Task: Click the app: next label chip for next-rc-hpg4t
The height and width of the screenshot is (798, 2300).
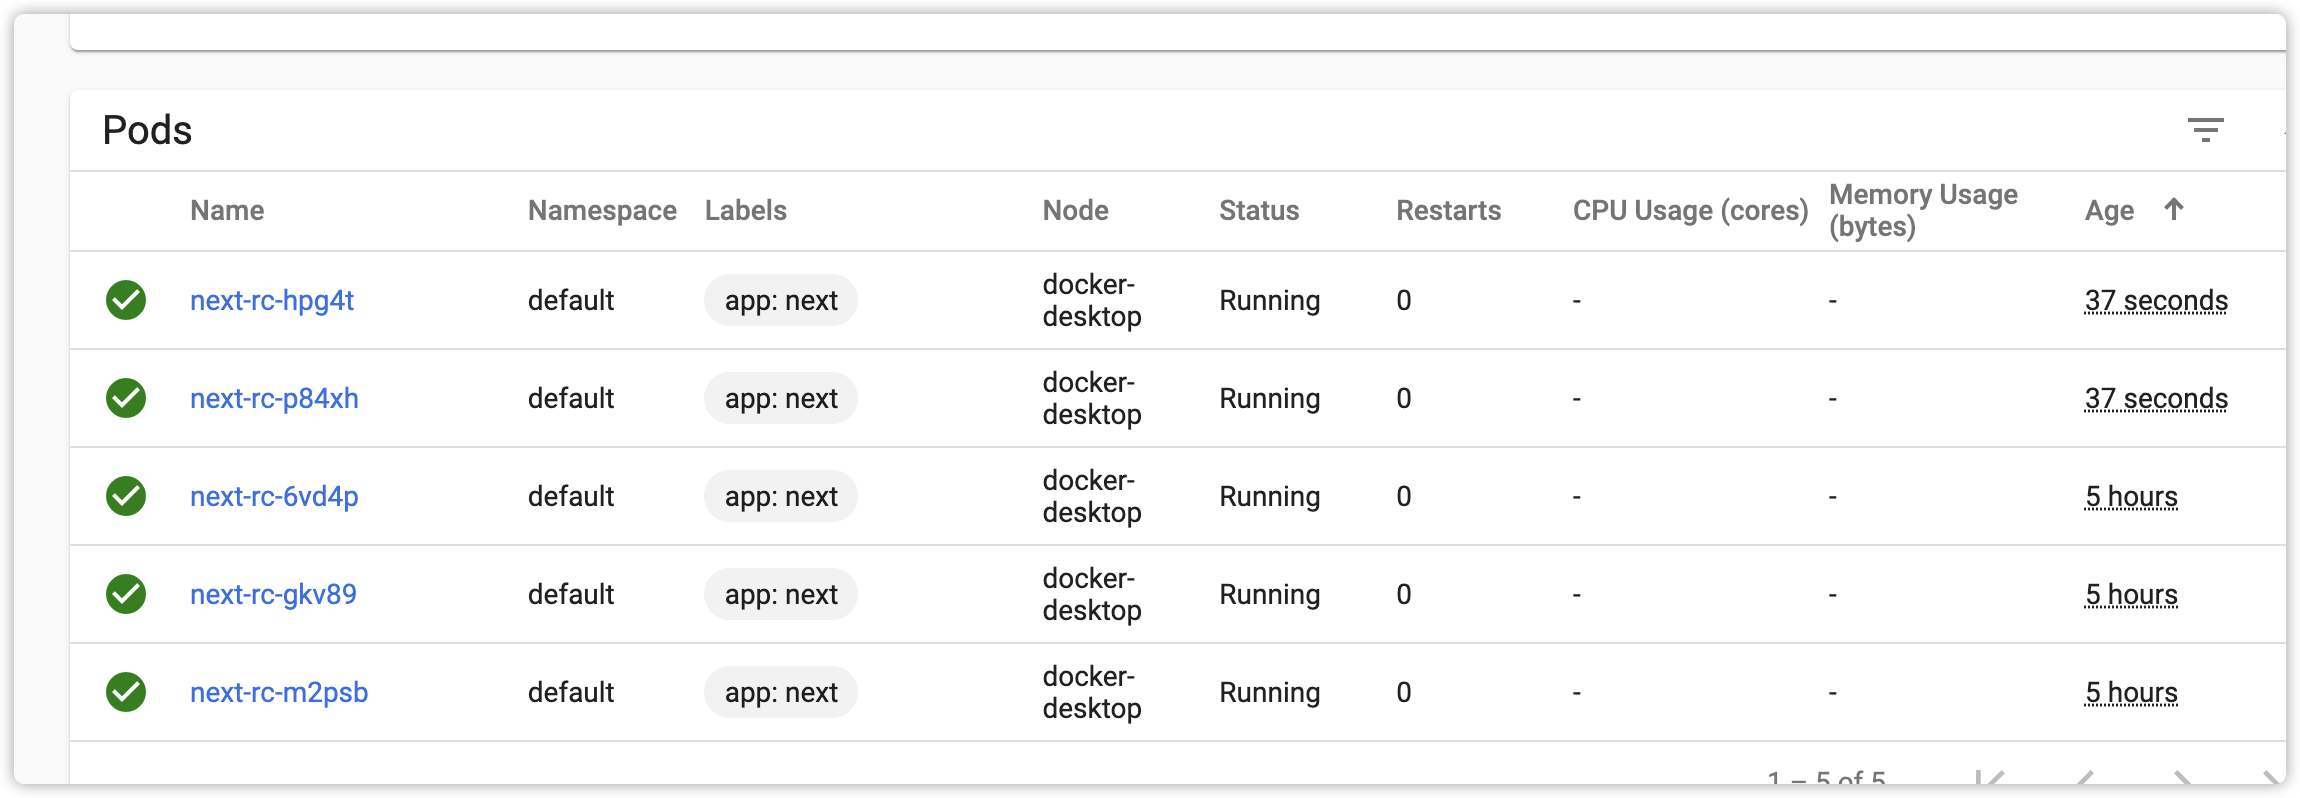Action: tap(781, 301)
